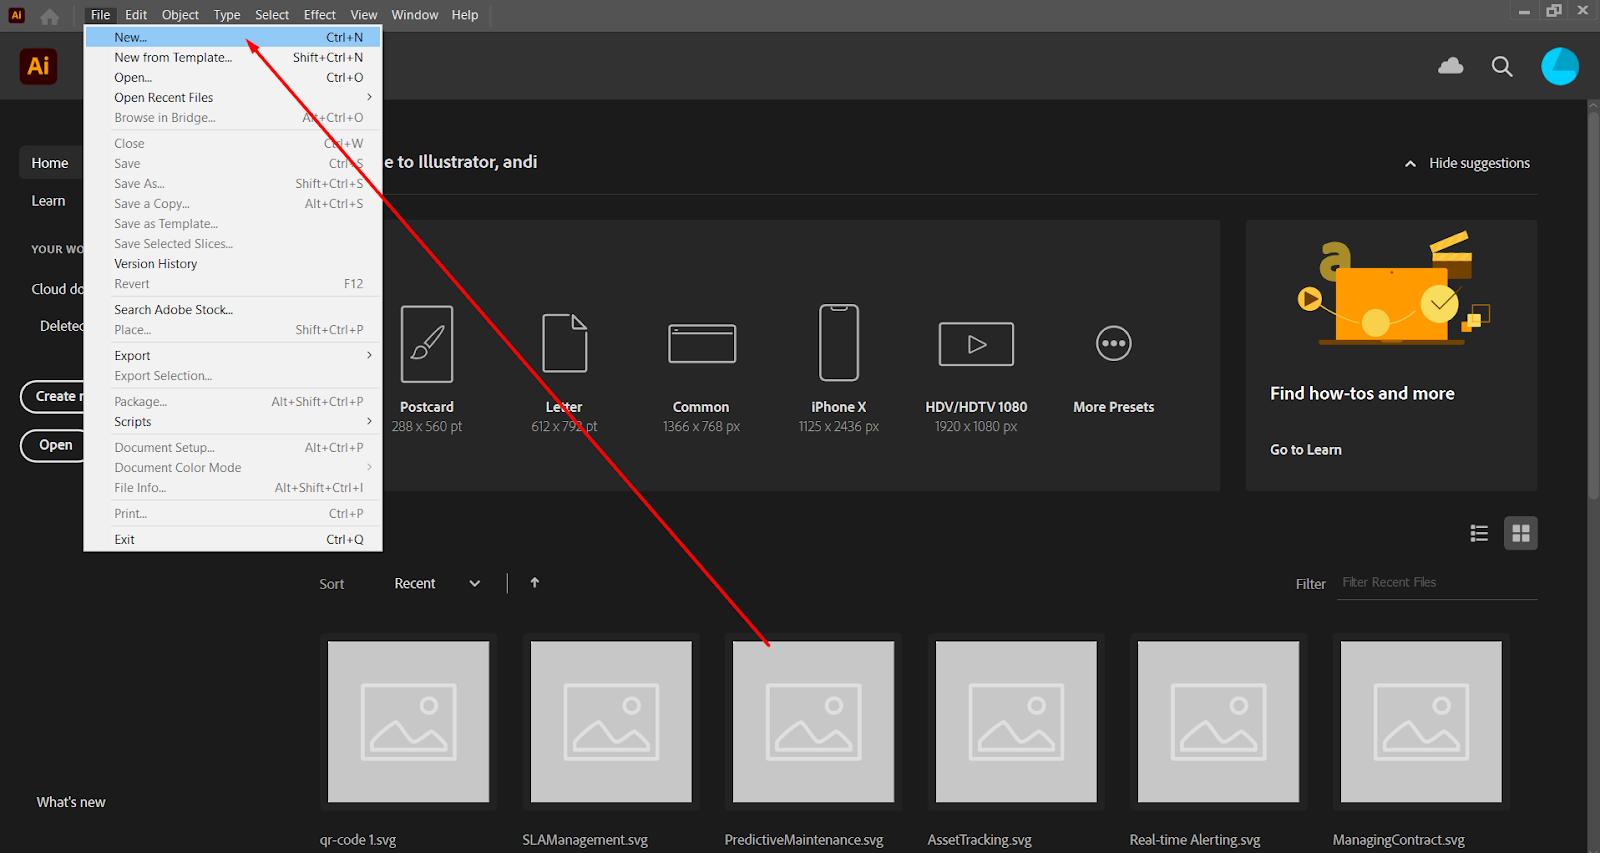Screen dimensions: 1600x853
Task: Click the PredictiveMaintenance.svg file name
Action: coord(804,840)
